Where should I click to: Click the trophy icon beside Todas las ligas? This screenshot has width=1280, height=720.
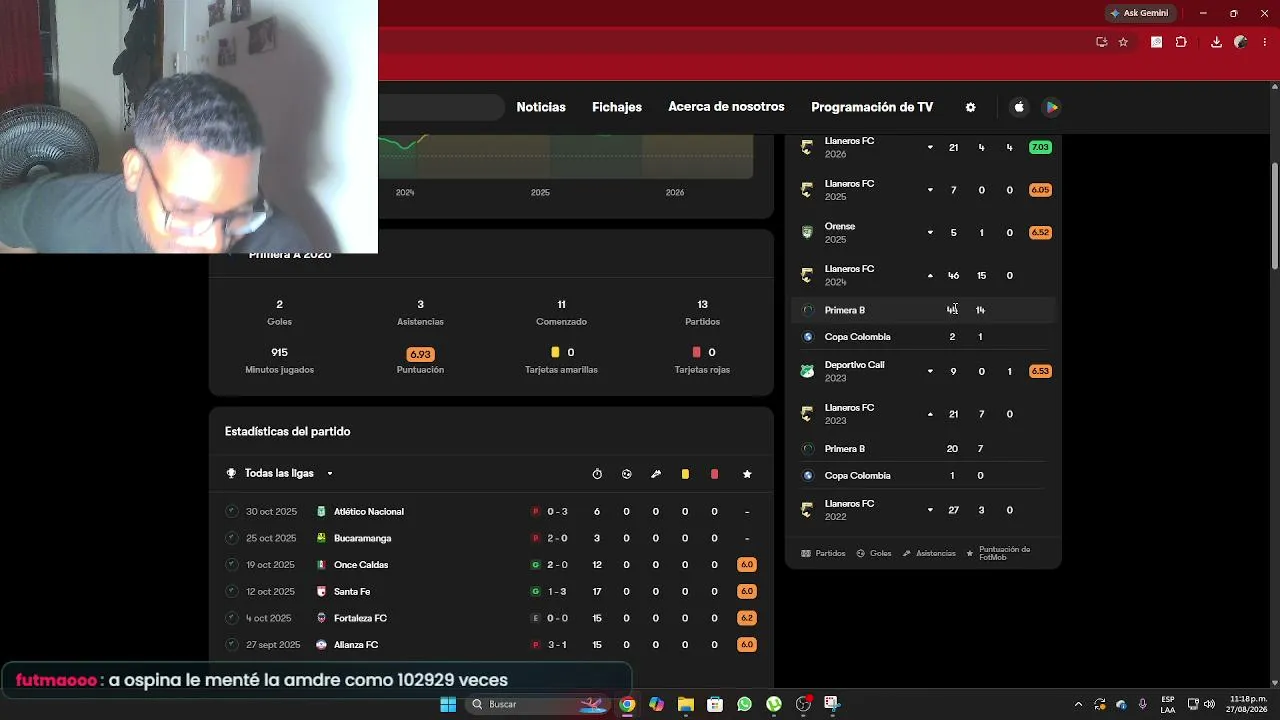click(232, 474)
